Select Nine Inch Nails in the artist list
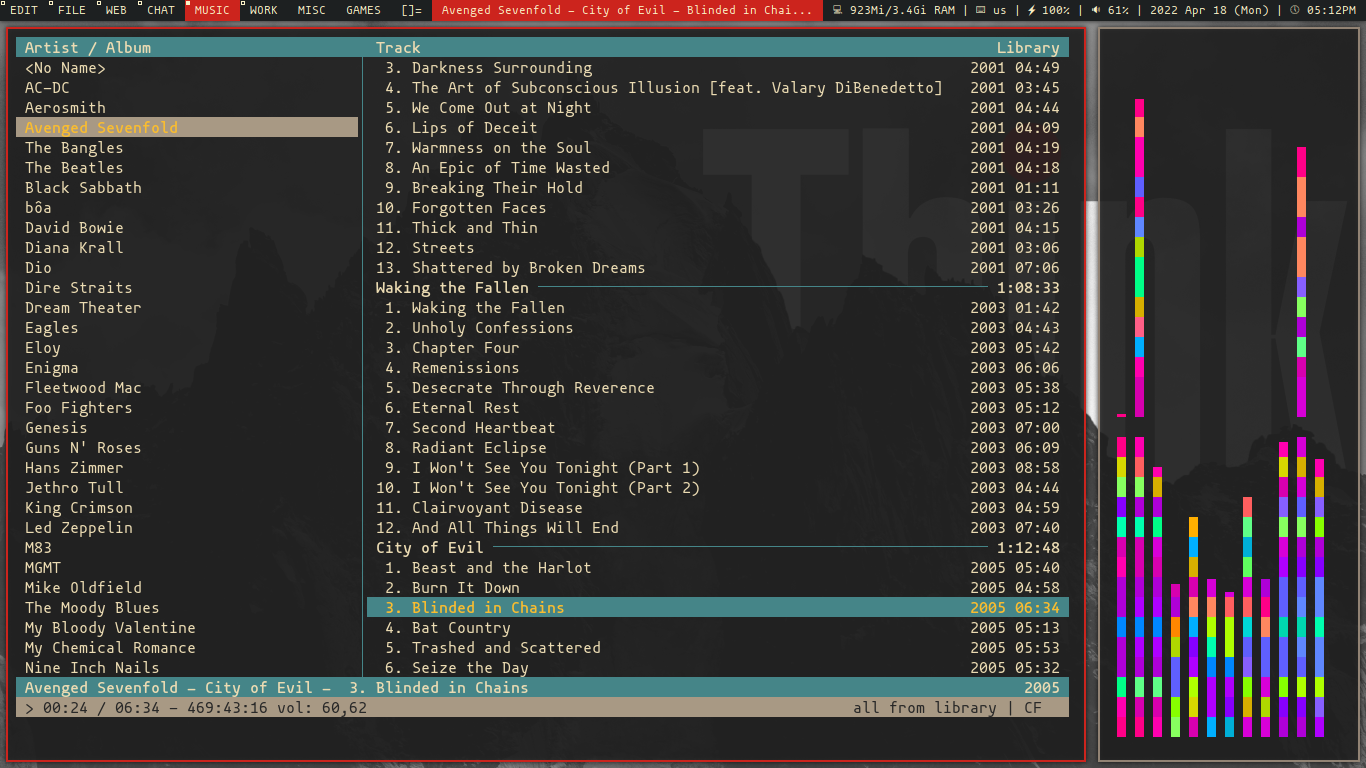 [187, 668]
